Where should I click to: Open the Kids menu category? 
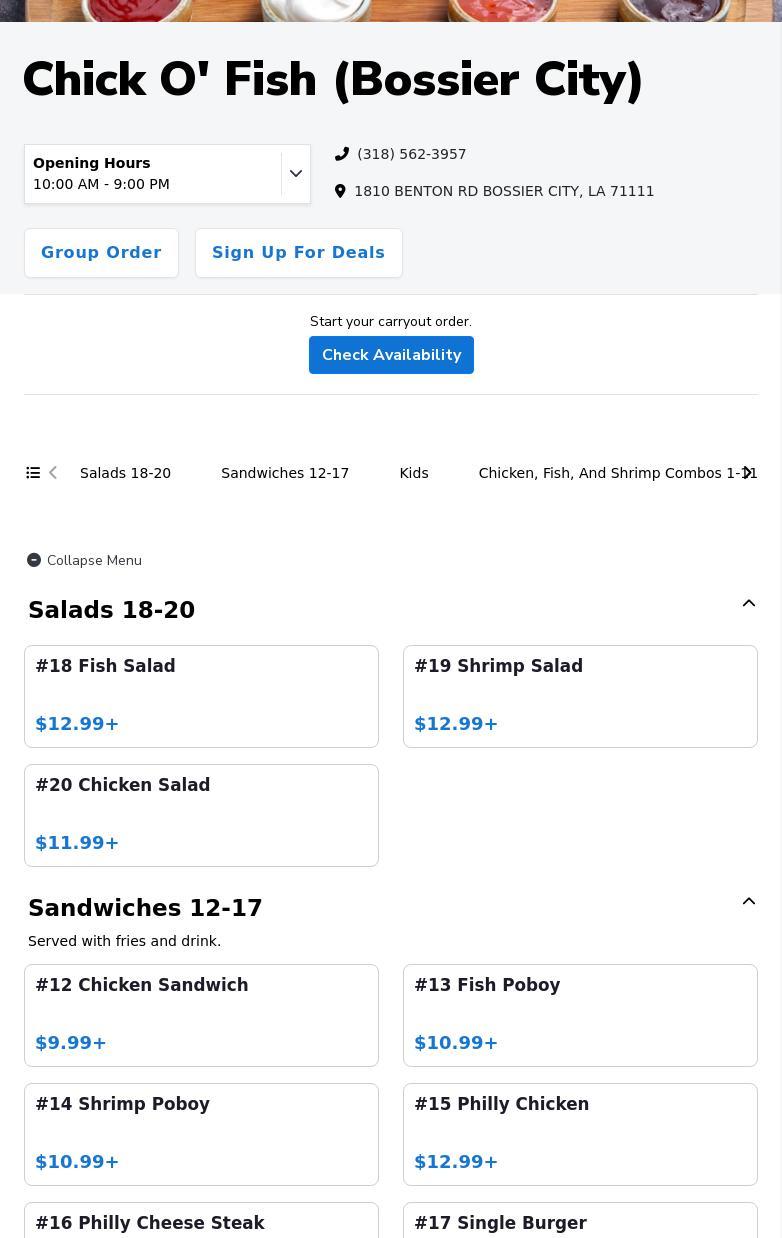pyautogui.click(x=414, y=473)
